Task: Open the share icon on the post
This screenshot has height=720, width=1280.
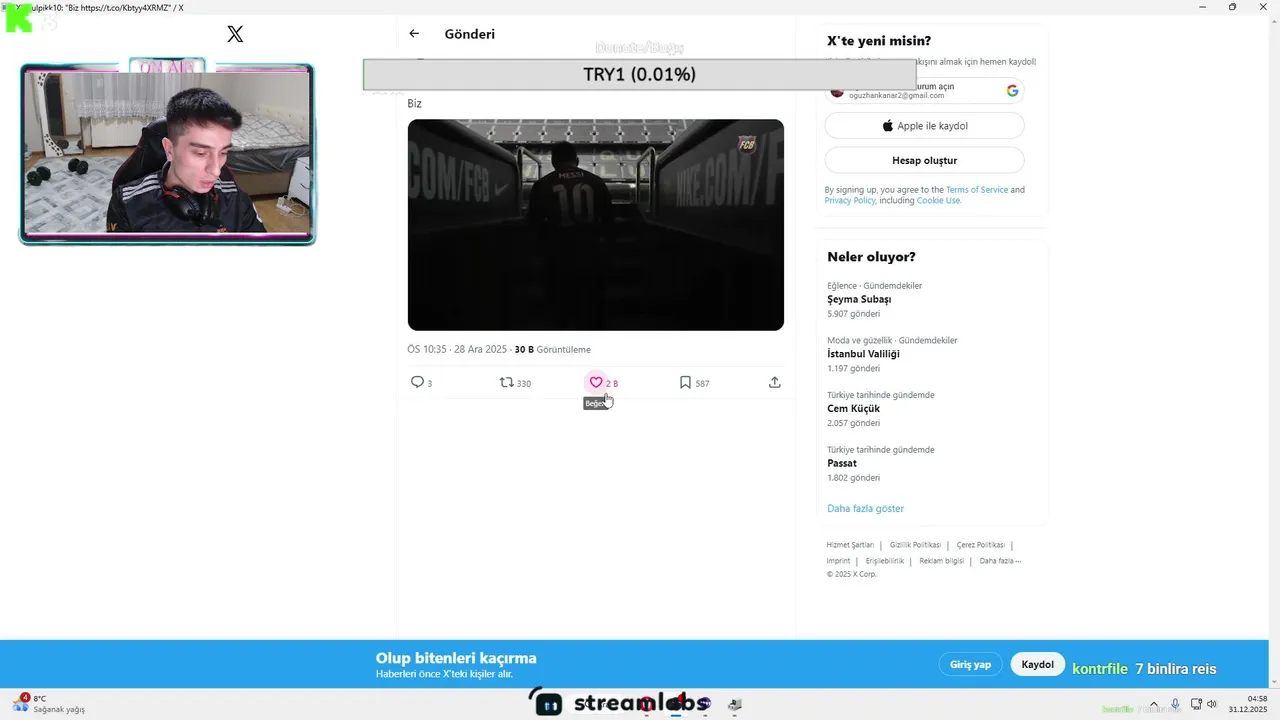Action: pos(774,382)
